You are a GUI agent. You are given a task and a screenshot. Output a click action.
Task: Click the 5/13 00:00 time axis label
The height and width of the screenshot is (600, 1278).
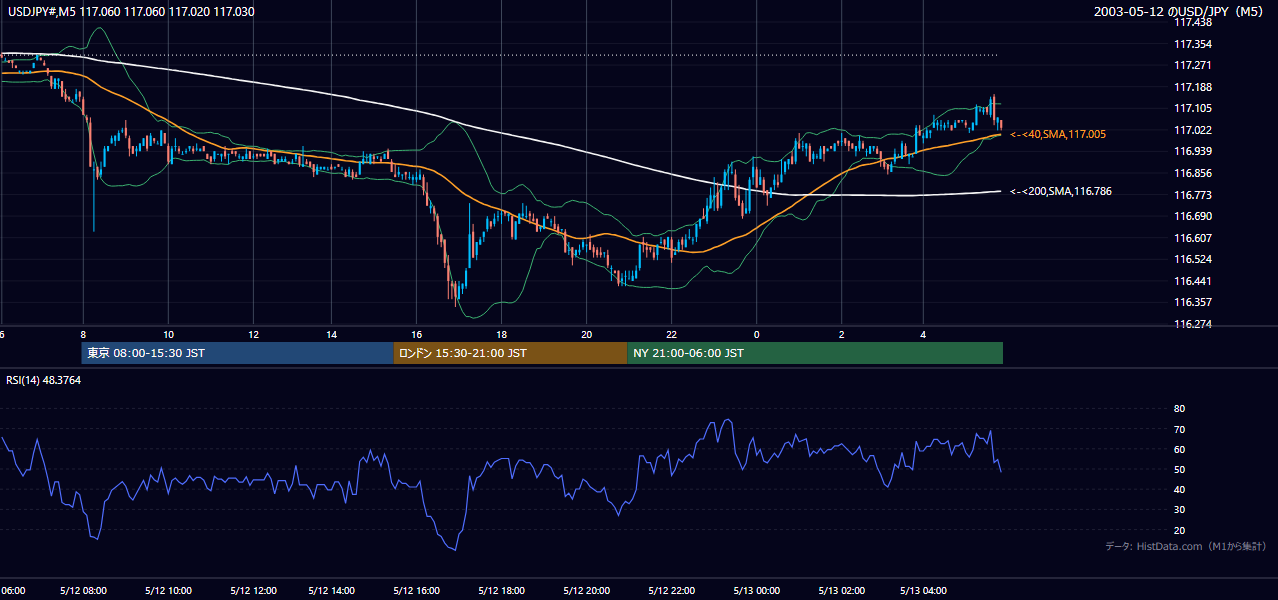point(756,590)
